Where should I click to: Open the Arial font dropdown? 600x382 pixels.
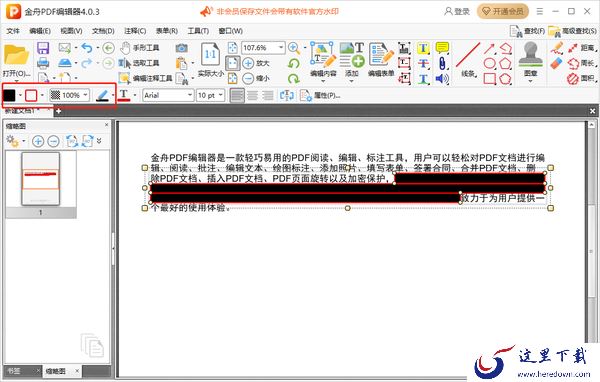(189, 95)
